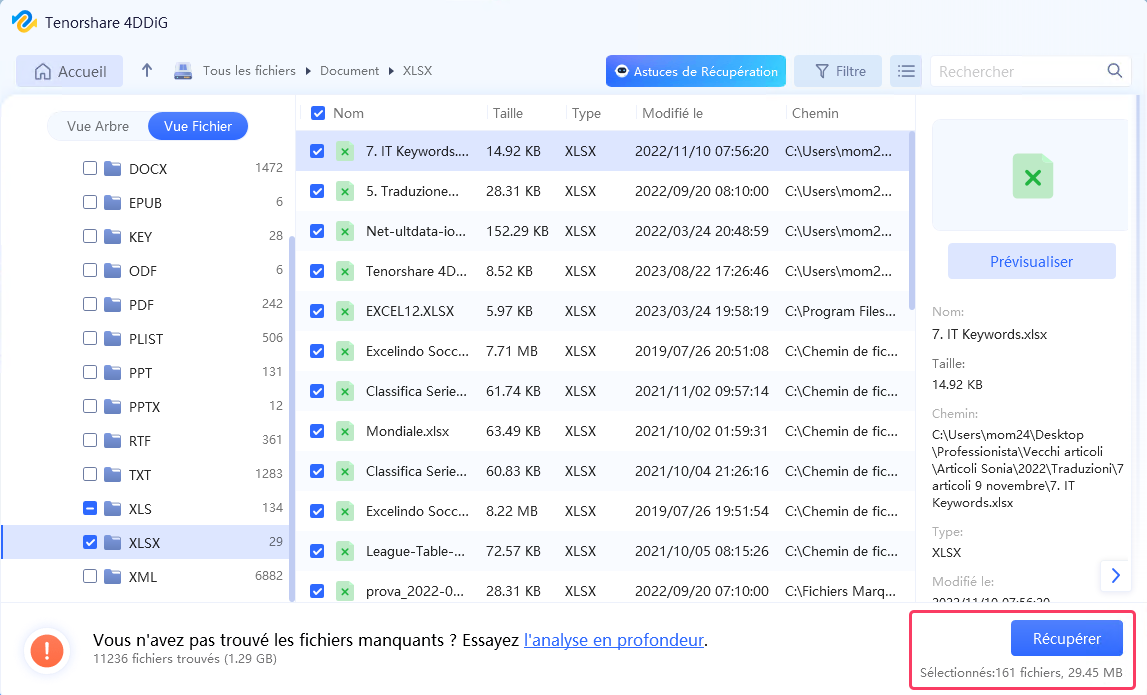Click inside the Rechercher search field
Screen dimensions: 1147x695
tap(1010, 71)
